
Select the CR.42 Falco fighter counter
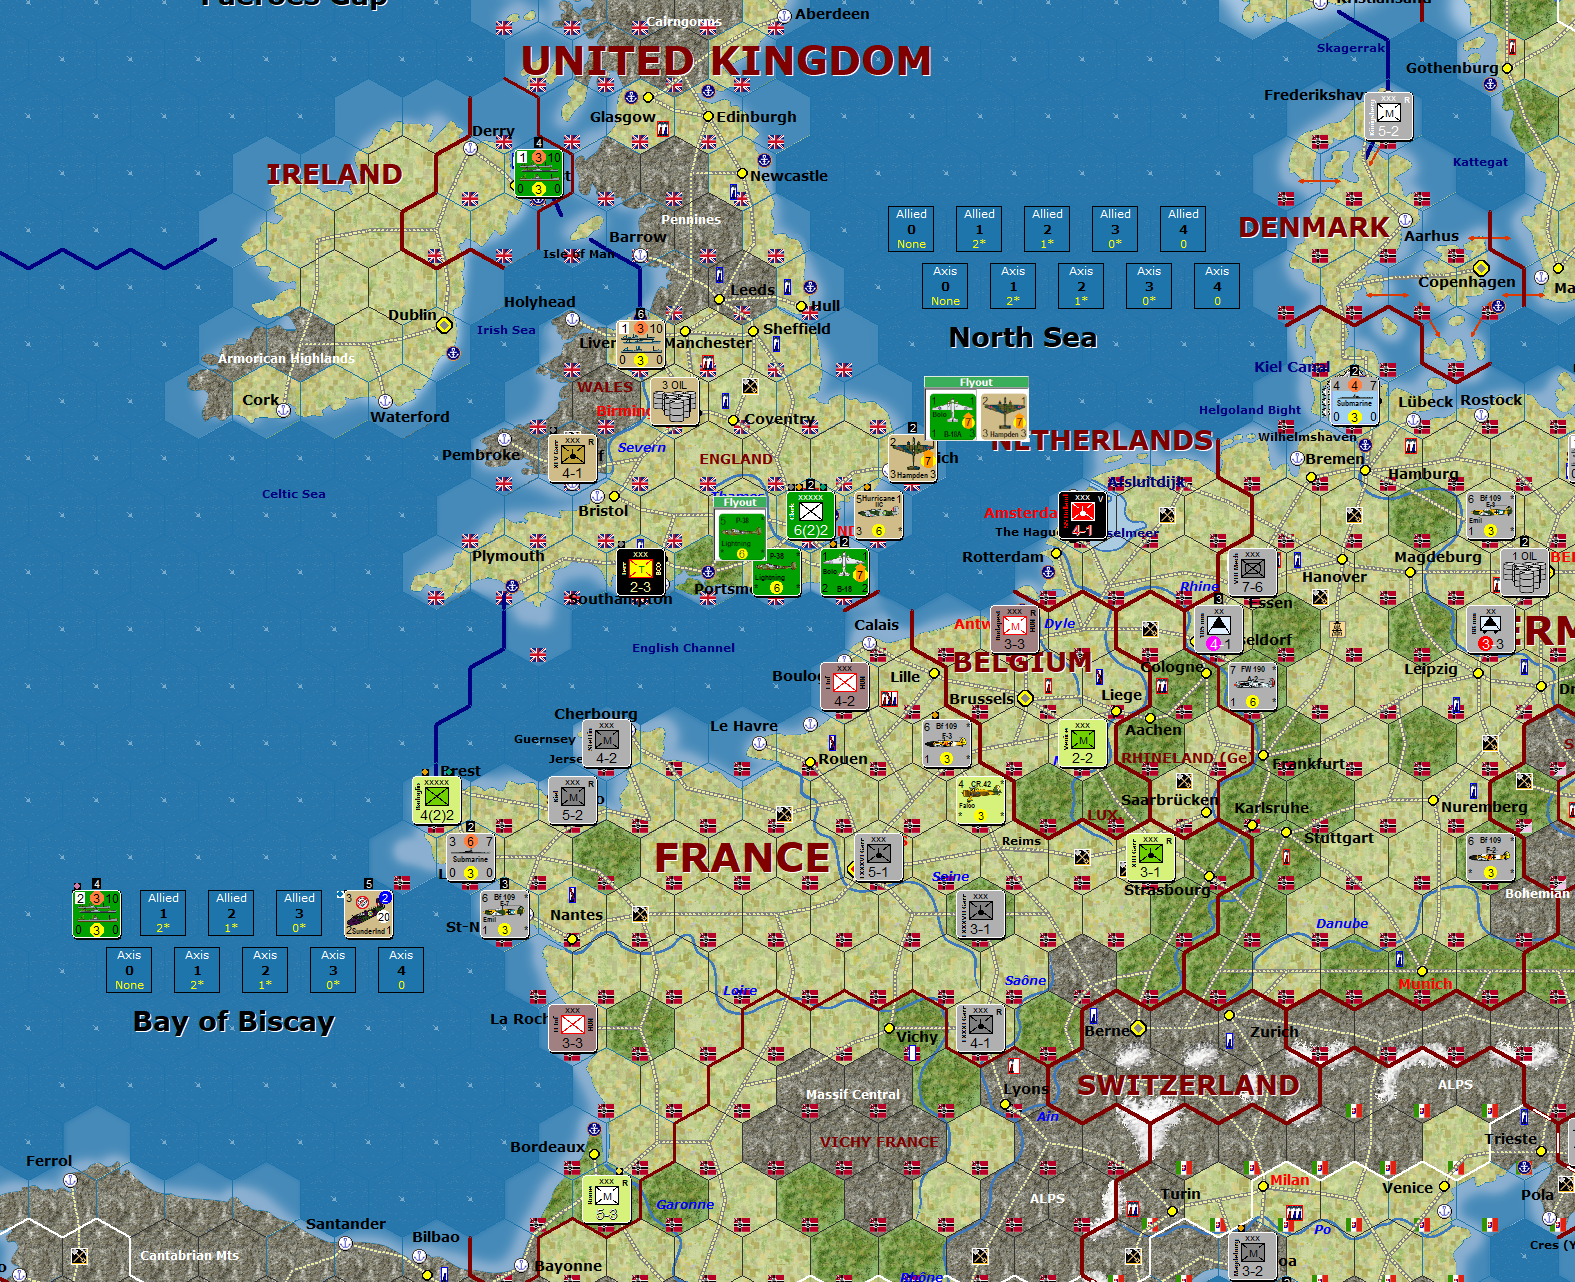tap(980, 800)
